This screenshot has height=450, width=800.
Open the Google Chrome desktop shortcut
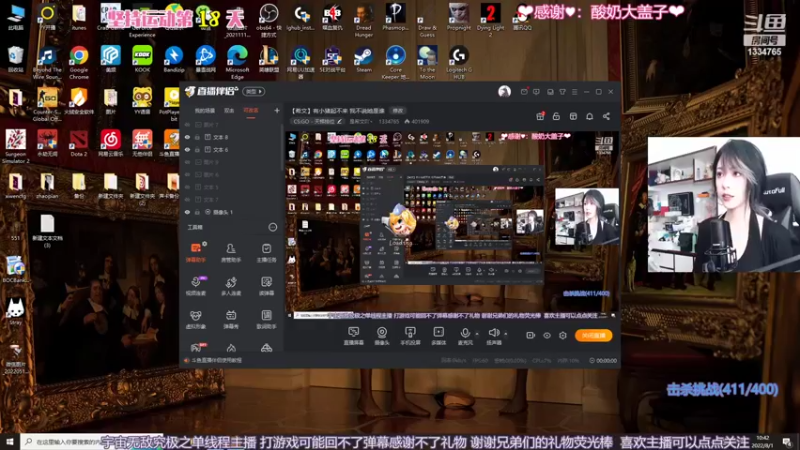tap(79, 62)
